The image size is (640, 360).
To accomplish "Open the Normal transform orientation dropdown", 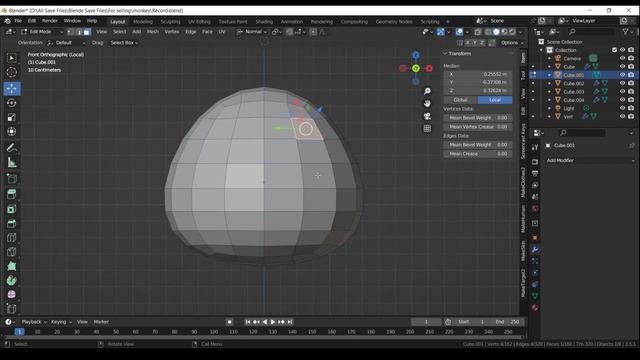I will click(252, 32).
